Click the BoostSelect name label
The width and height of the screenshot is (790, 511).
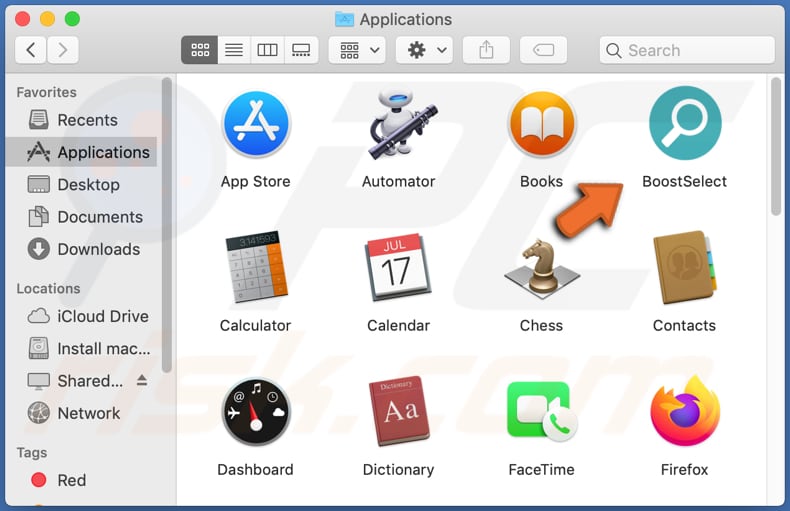click(x=685, y=181)
